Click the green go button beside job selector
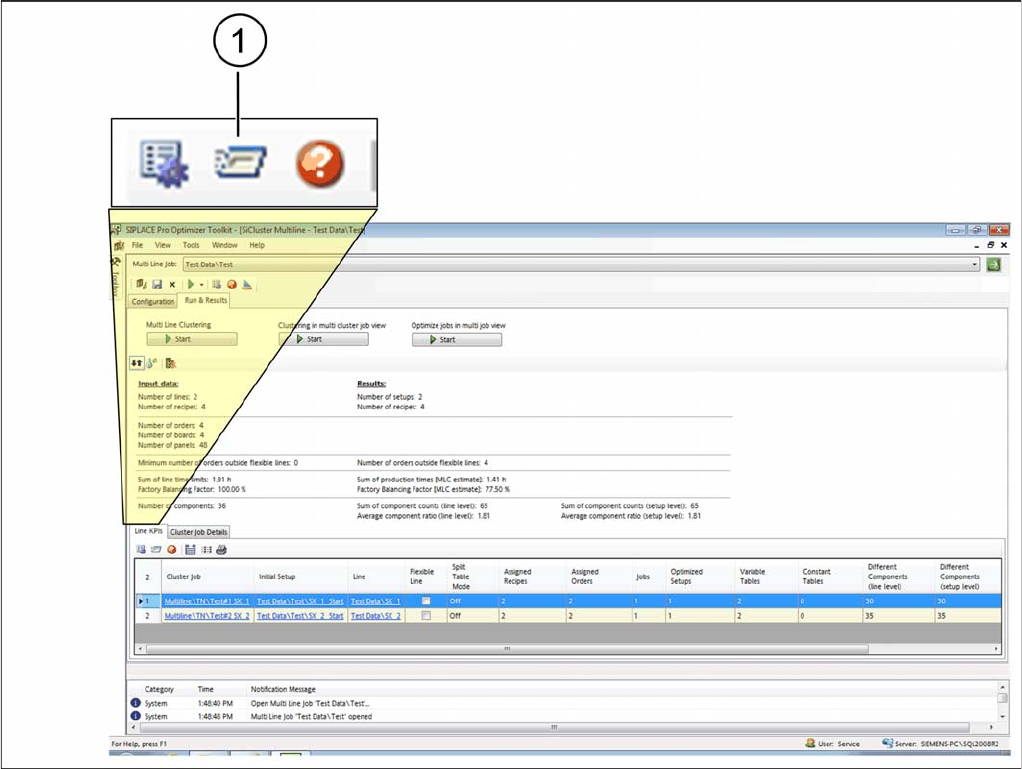 pos(993,265)
